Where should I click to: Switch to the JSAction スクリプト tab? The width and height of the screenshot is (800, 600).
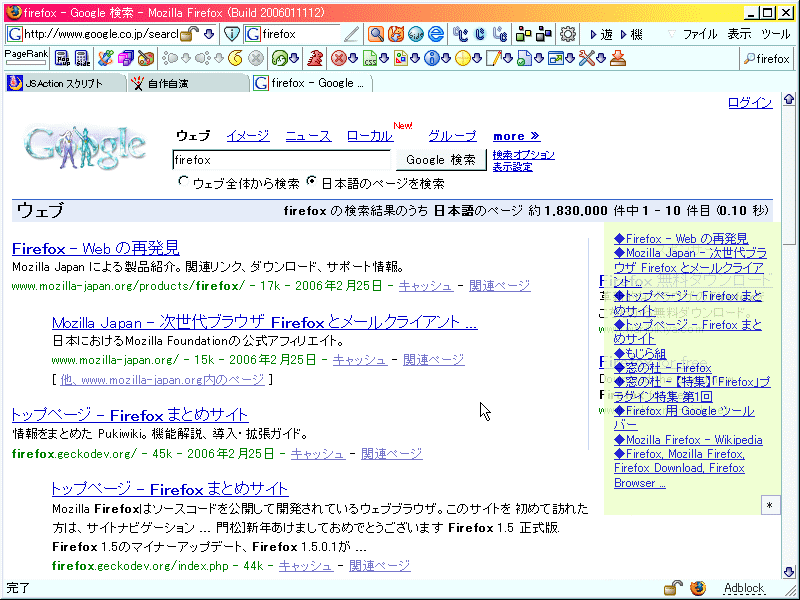click(x=65, y=83)
